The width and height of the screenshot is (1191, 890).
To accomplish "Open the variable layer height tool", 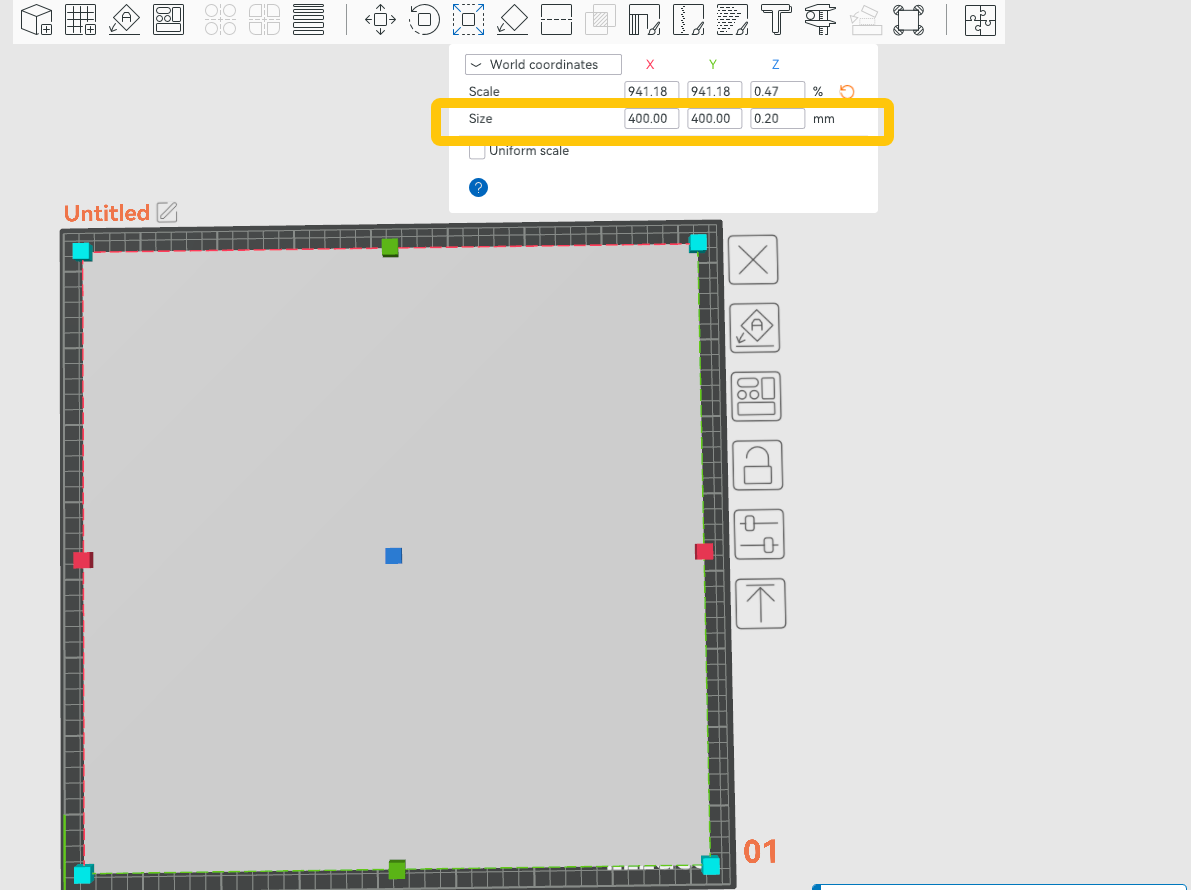I will [x=310, y=20].
